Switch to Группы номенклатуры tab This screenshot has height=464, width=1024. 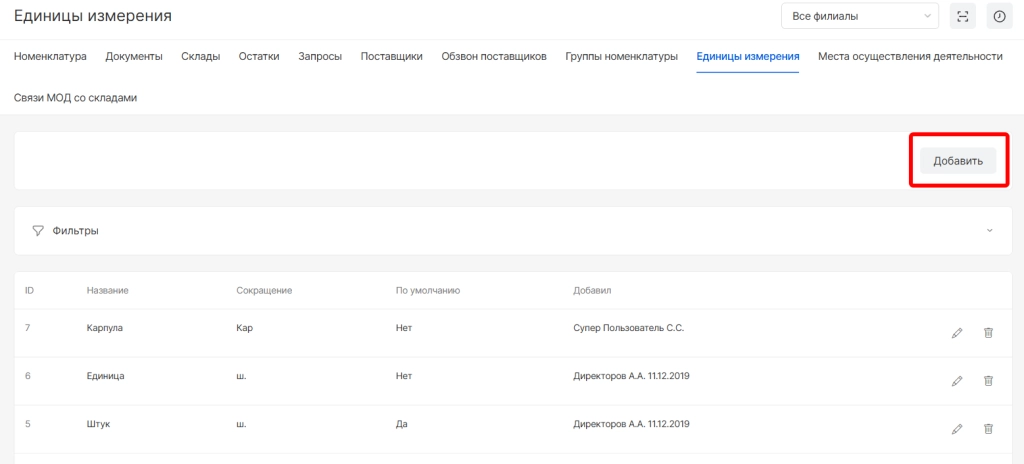pos(621,56)
